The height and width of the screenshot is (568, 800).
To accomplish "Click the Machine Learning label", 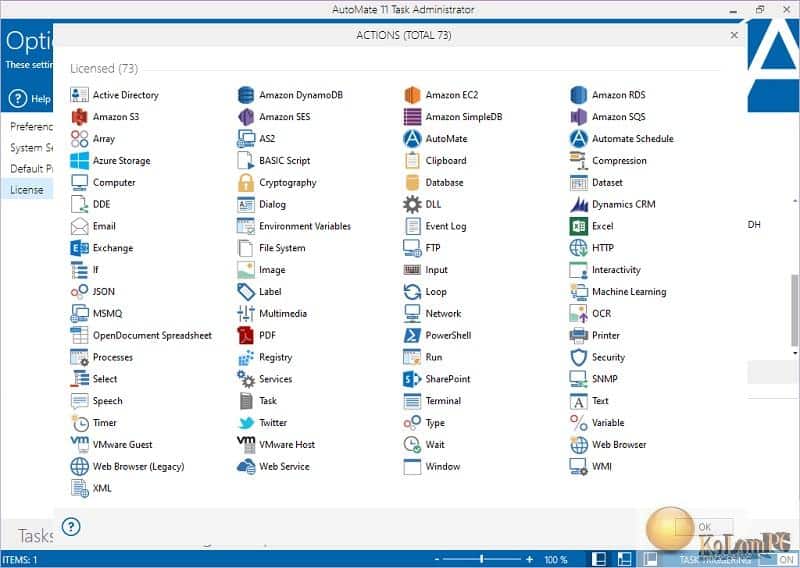I will click(x=629, y=292).
